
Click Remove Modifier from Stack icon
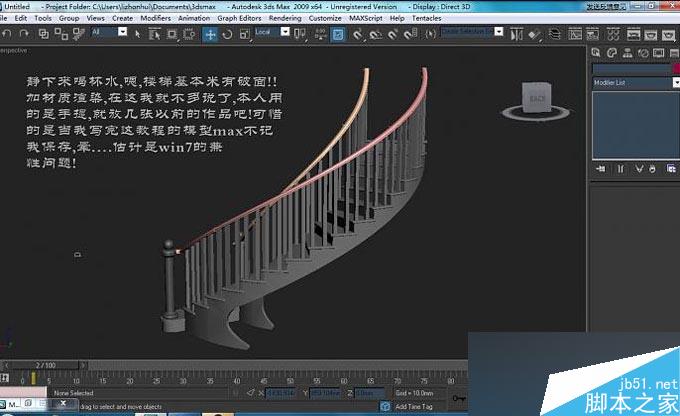pyautogui.click(x=652, y=169)
